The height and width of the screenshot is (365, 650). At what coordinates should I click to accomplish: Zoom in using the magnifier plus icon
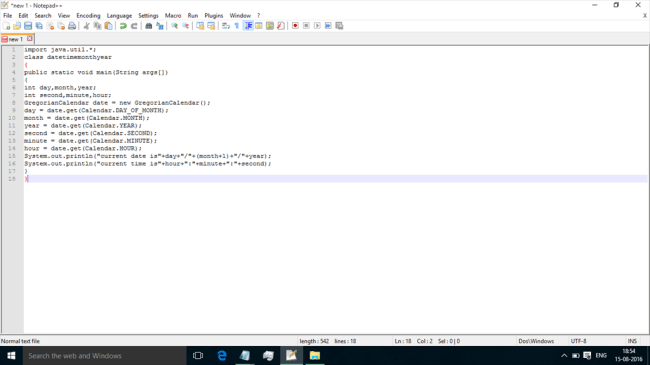tap(175, 26)
